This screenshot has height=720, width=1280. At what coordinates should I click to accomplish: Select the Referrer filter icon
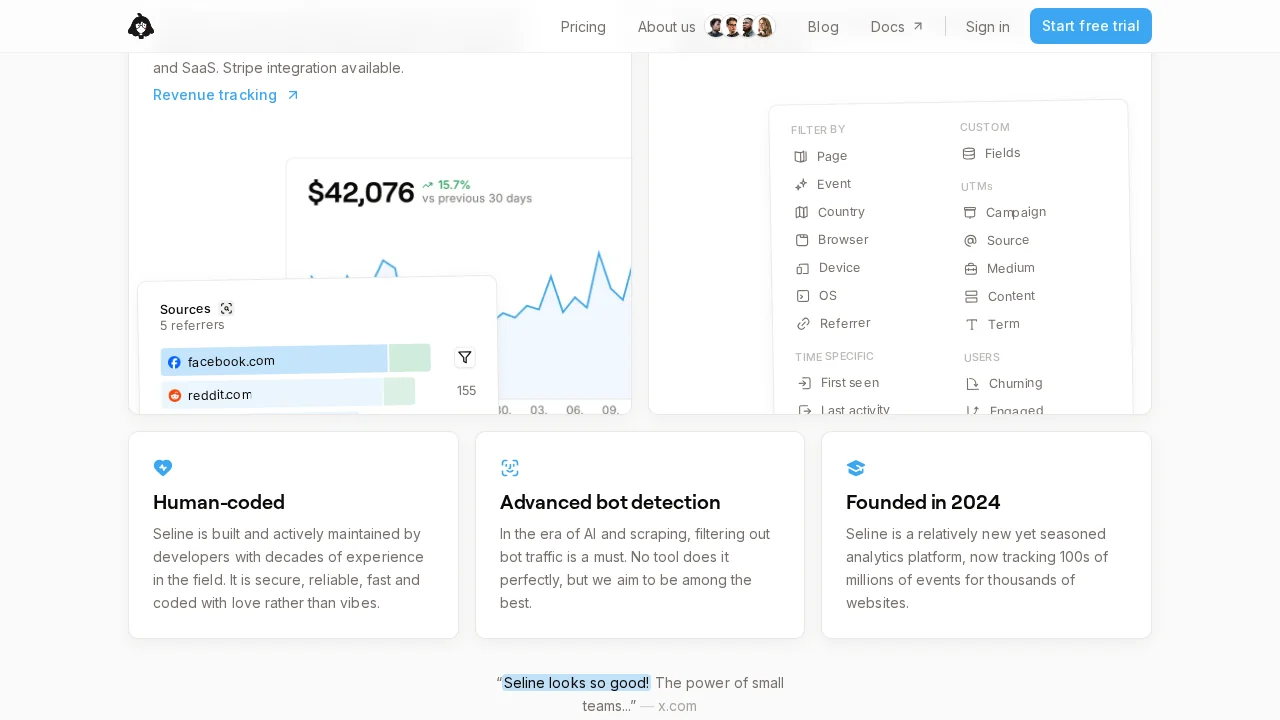(x=801, y=324)
